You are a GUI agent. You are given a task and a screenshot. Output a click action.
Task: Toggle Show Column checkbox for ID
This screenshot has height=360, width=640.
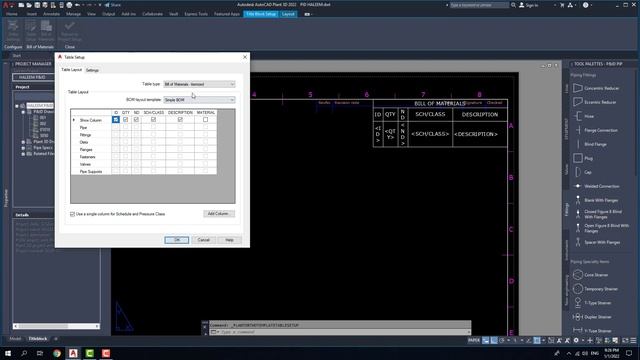coord(116,120)
